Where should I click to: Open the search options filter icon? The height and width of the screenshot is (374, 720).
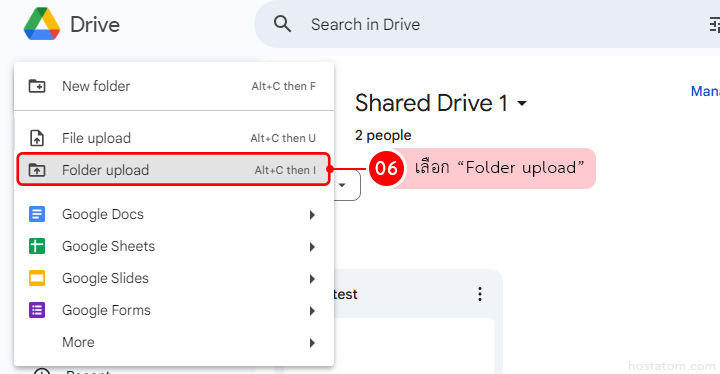pyautogui.click(x=714, y=24)
